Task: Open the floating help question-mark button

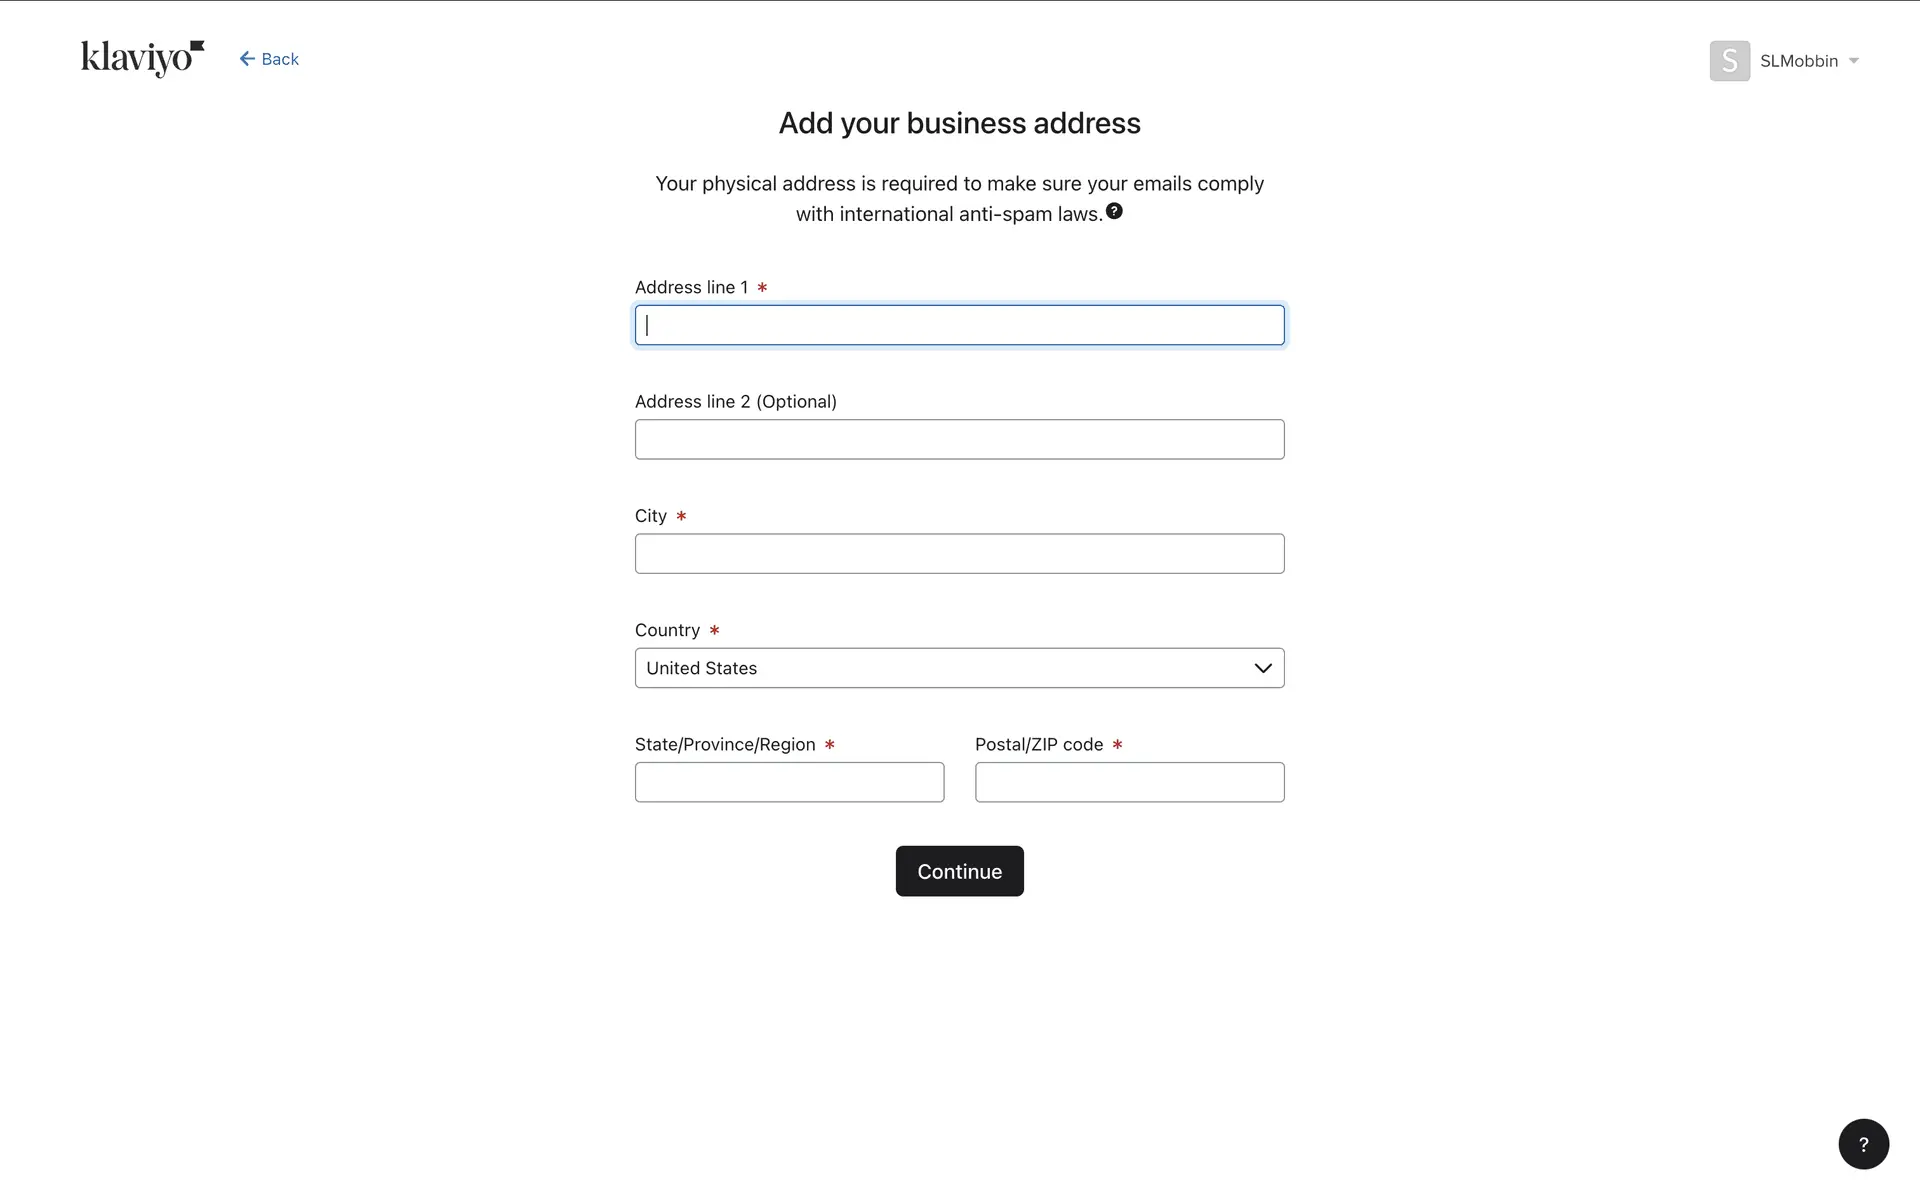Action: point(1863,1144)
